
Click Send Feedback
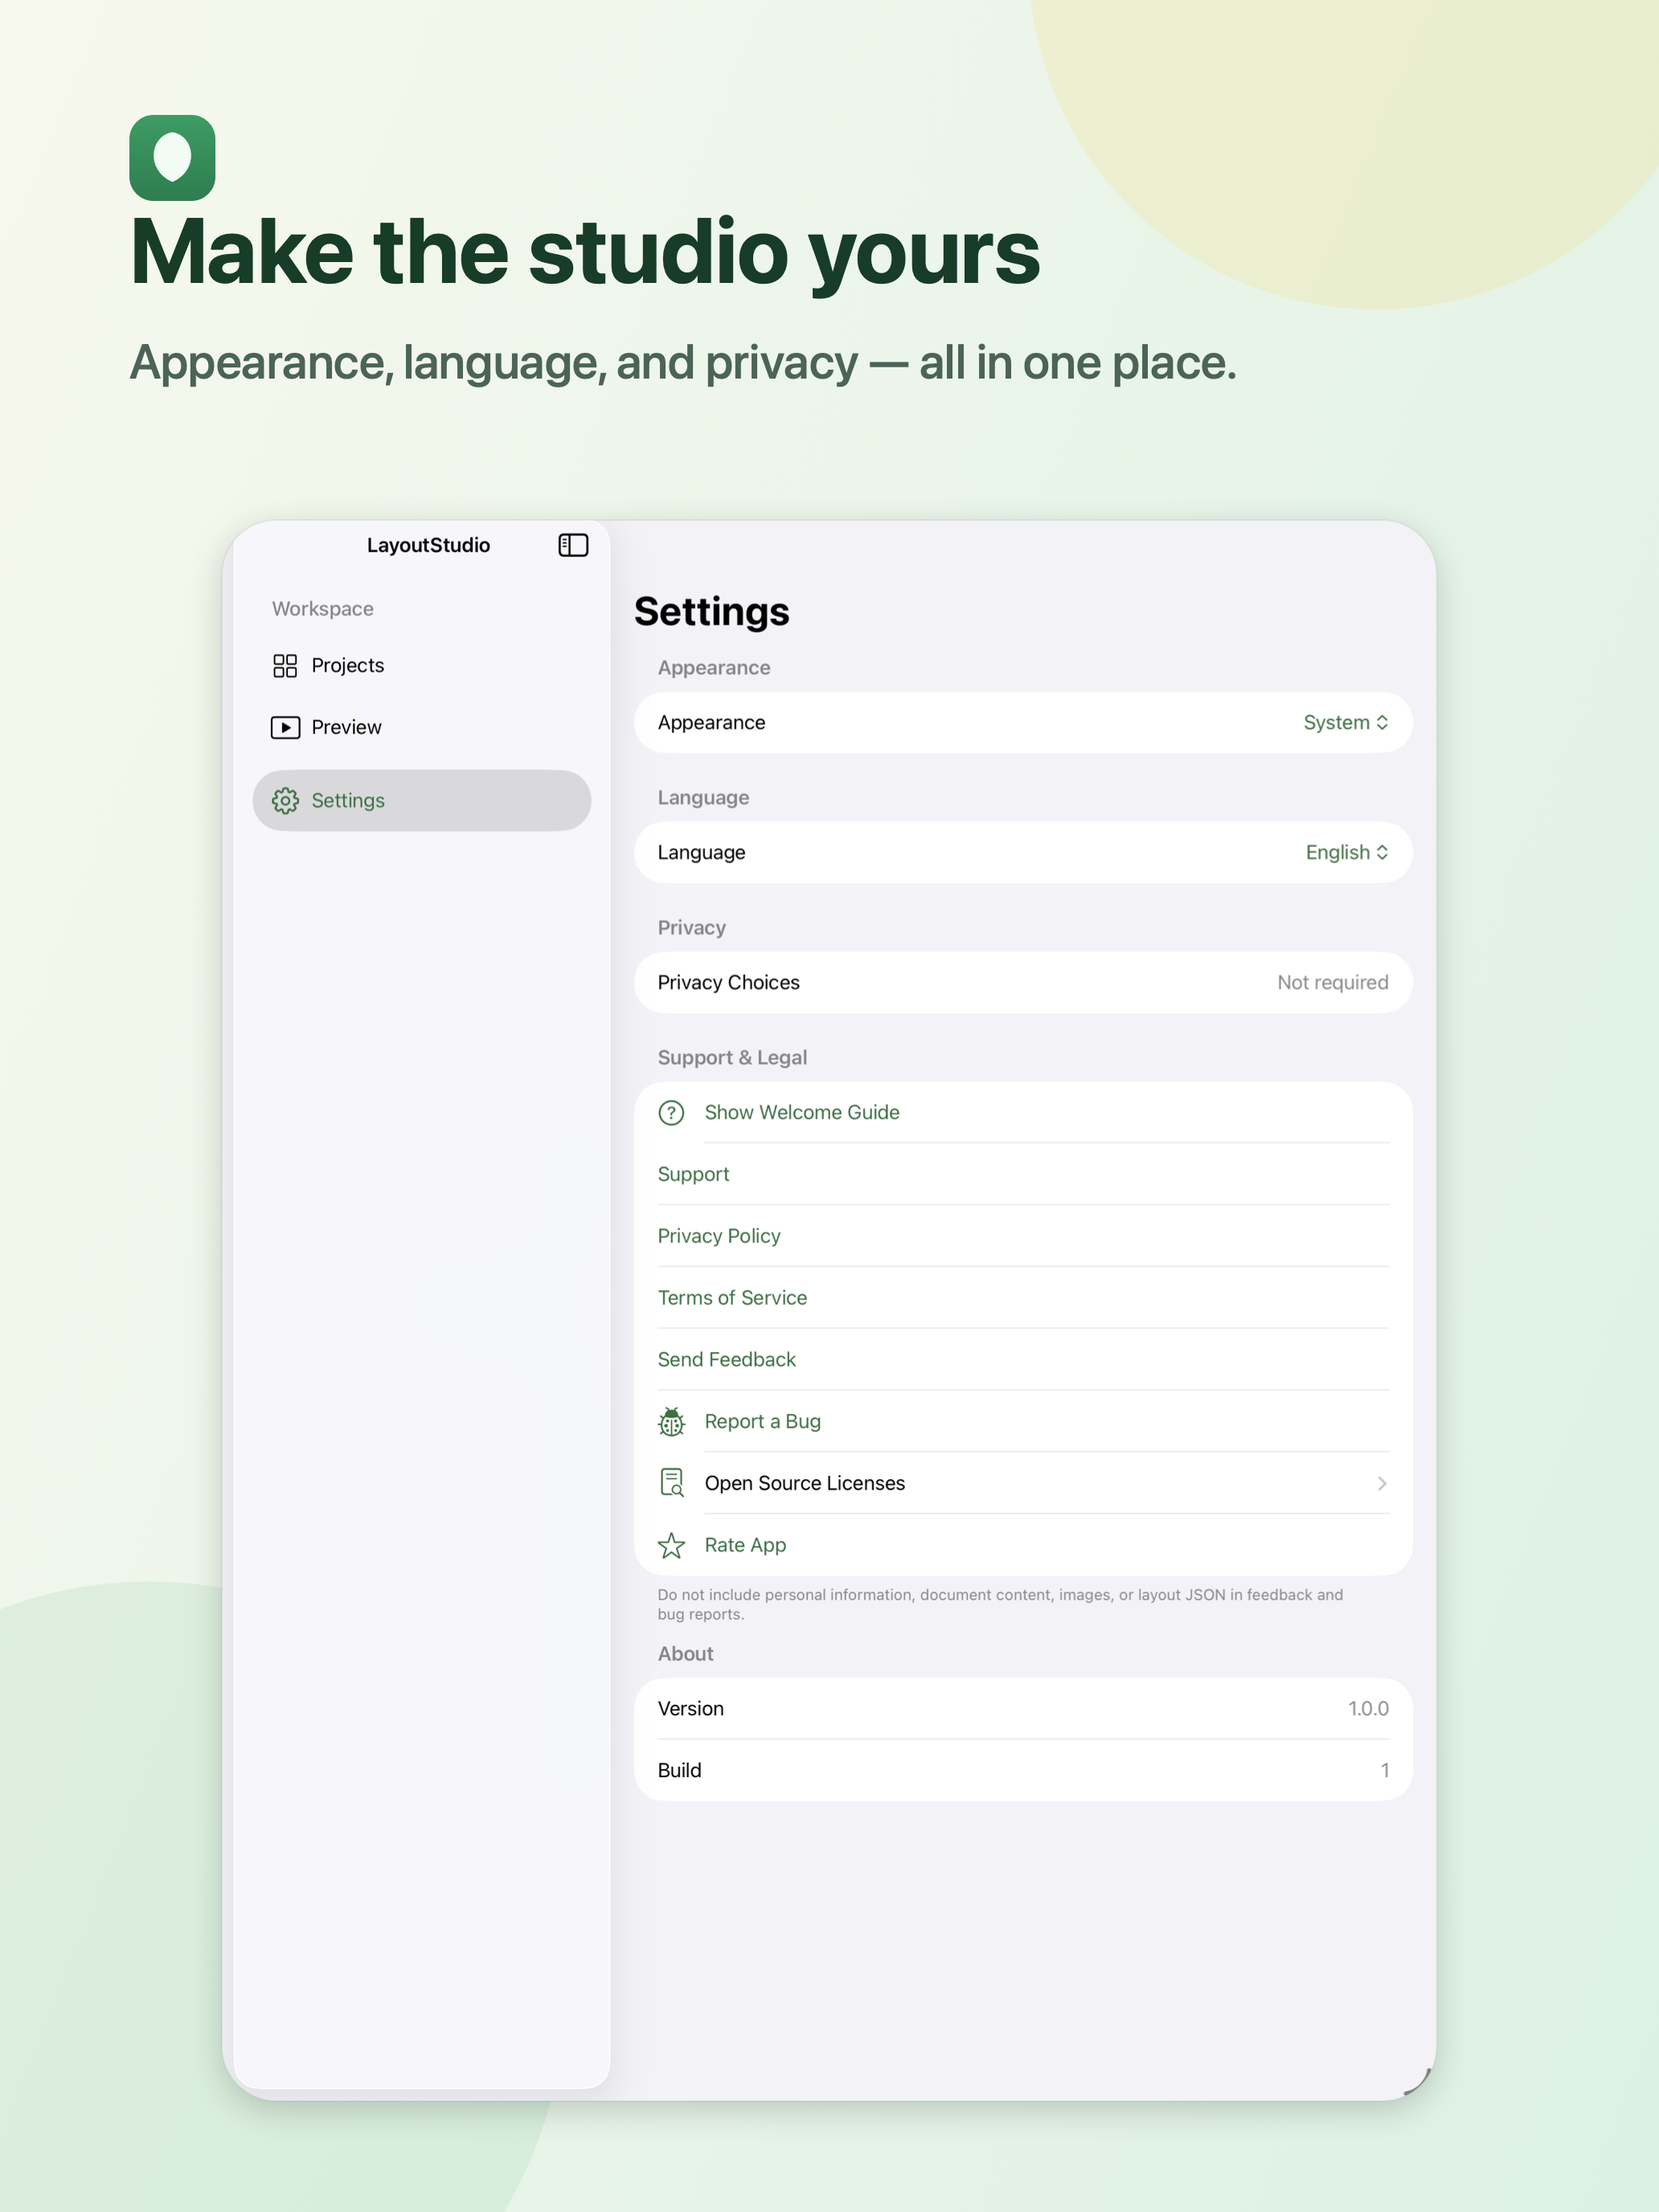click(x=727, y=1360)
